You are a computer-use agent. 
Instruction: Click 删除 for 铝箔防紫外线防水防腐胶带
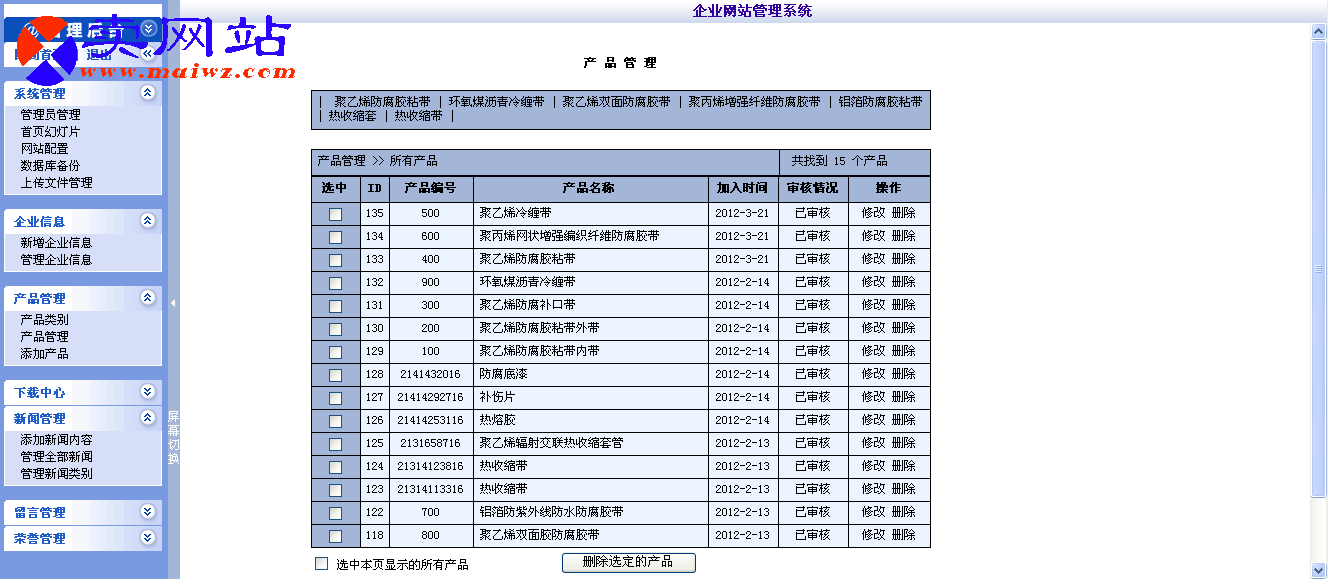903,512
